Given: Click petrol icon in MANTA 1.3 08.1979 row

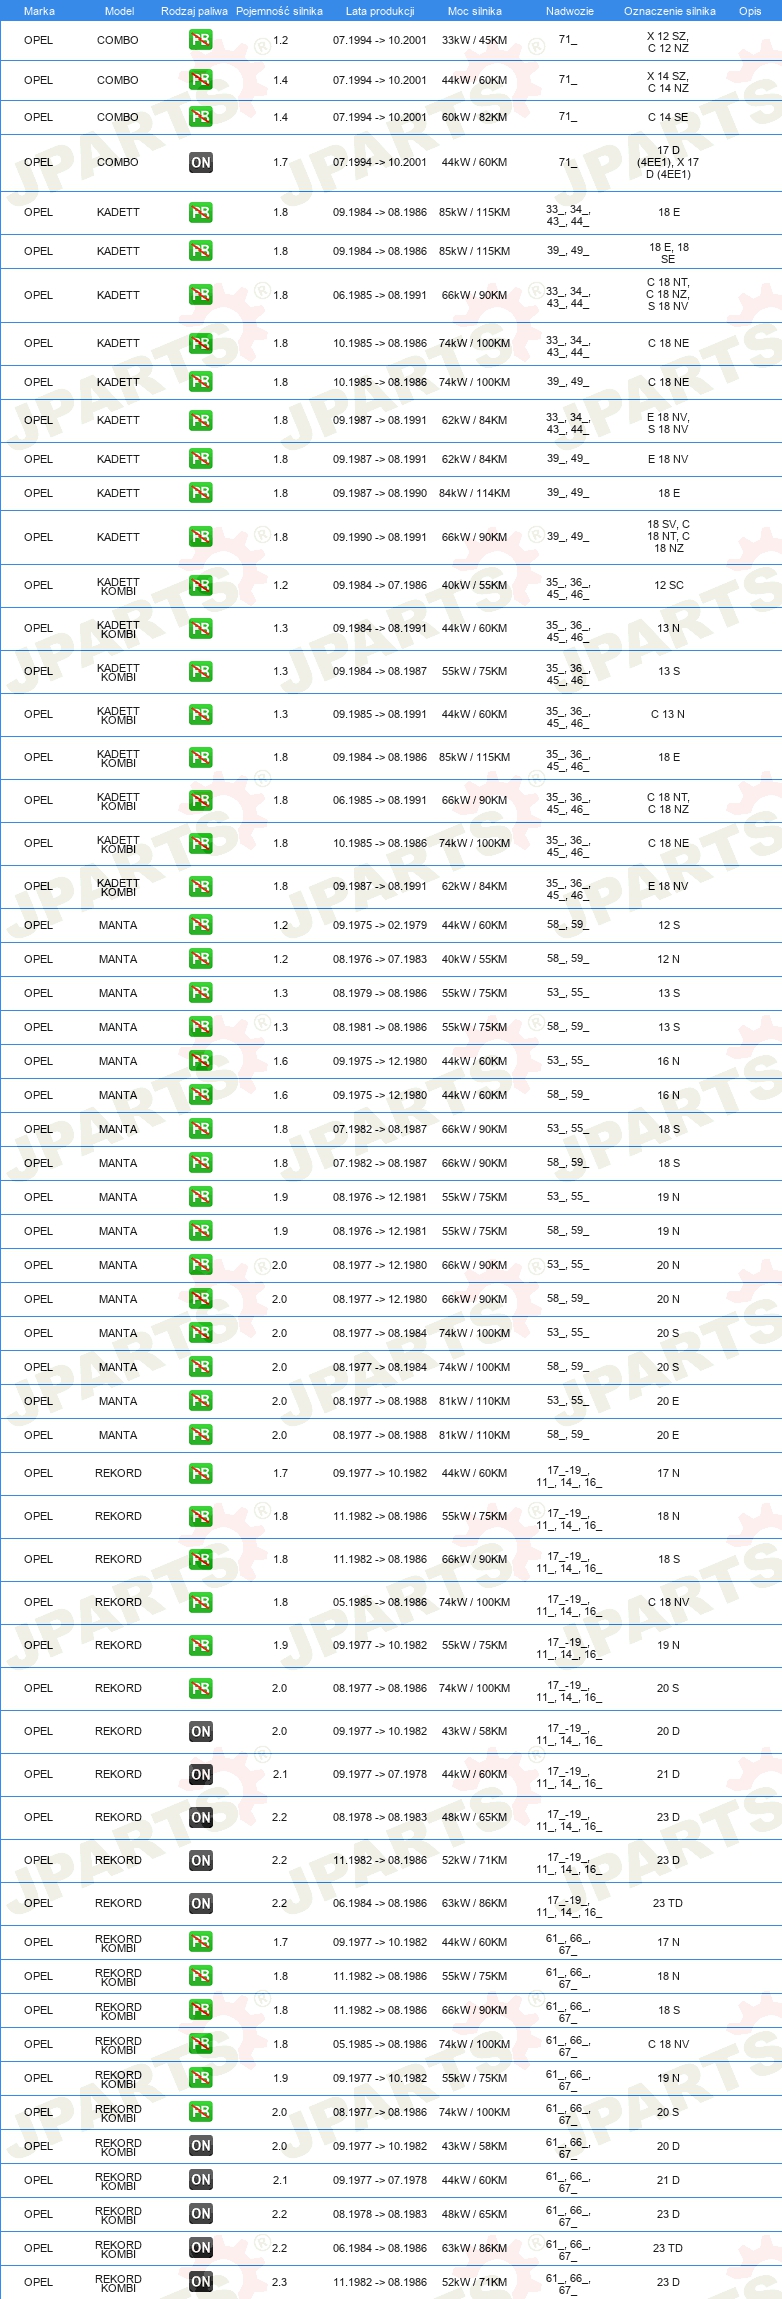Looking at the screenshot, I should pos(201,993).
